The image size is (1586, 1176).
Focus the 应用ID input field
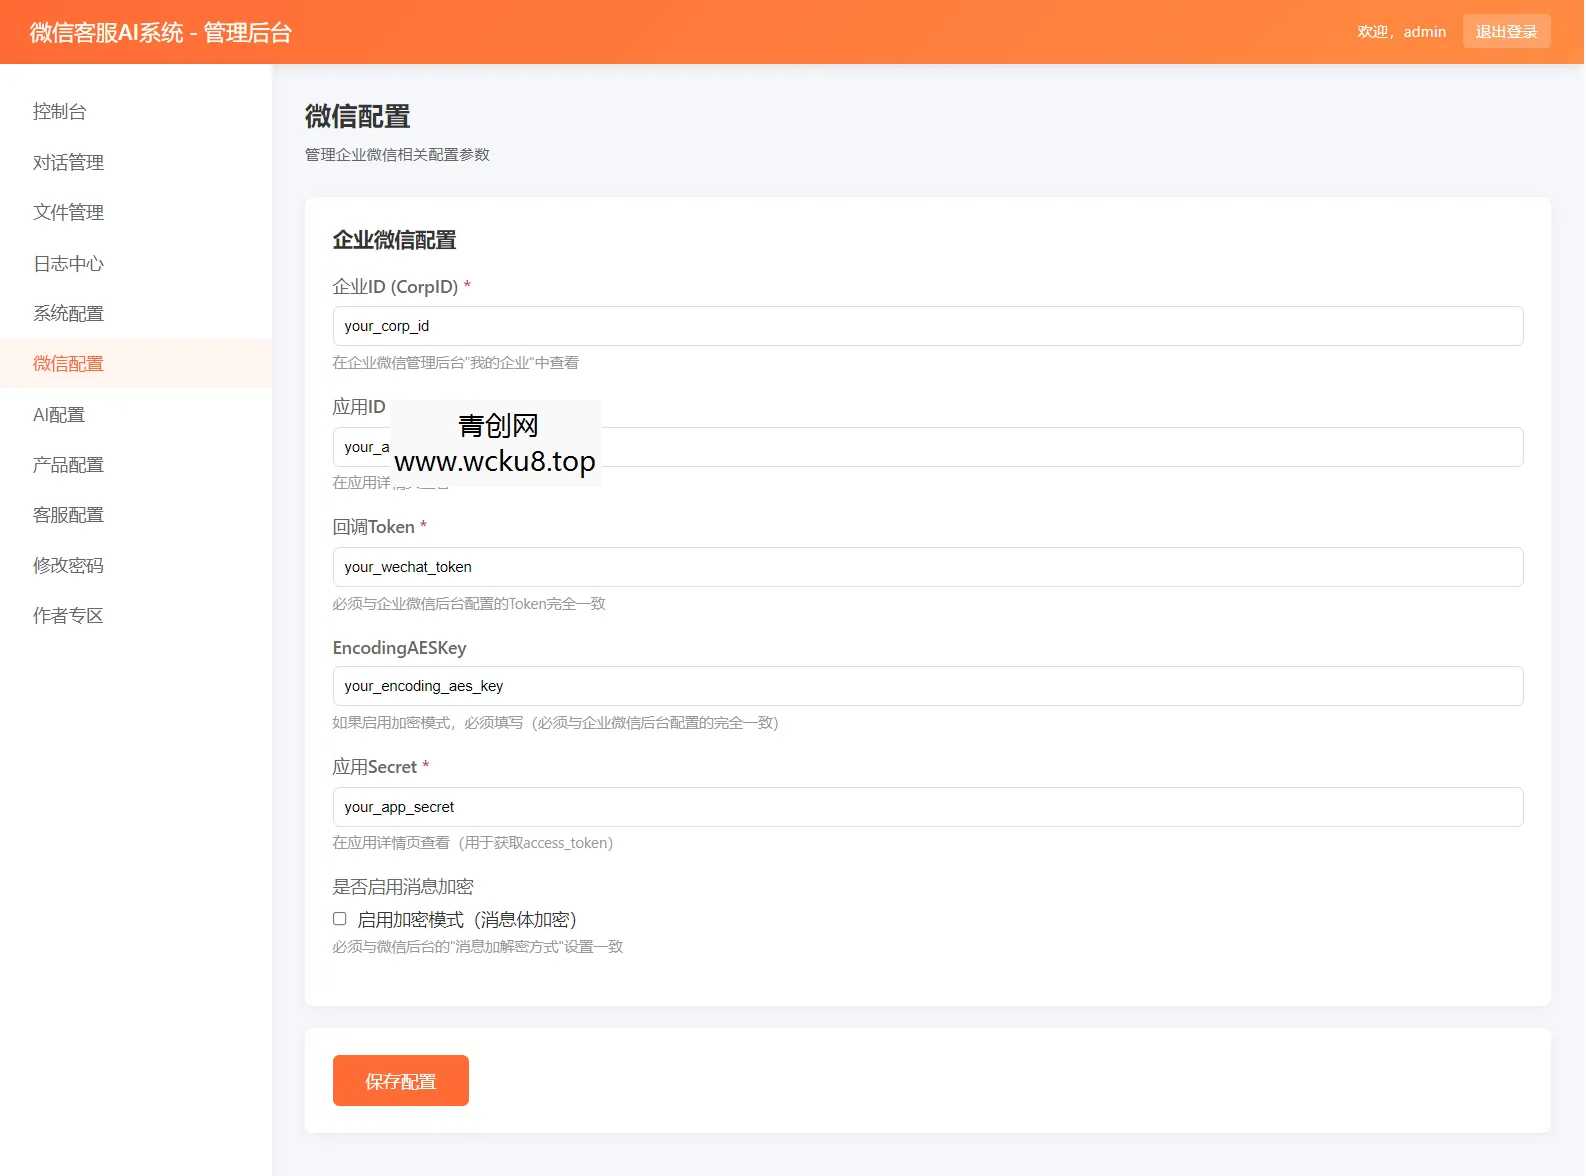click(927, 447)
